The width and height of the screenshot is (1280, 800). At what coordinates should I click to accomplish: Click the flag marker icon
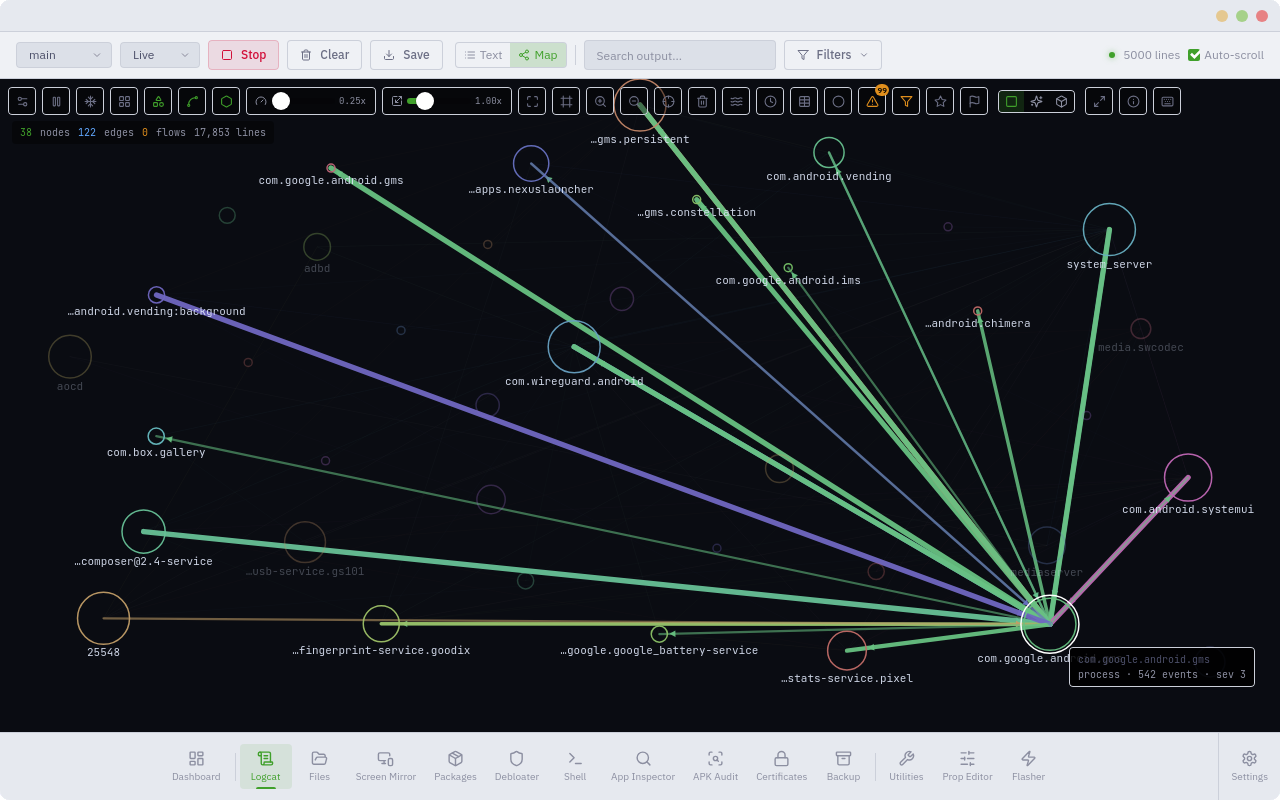(974, 101)
